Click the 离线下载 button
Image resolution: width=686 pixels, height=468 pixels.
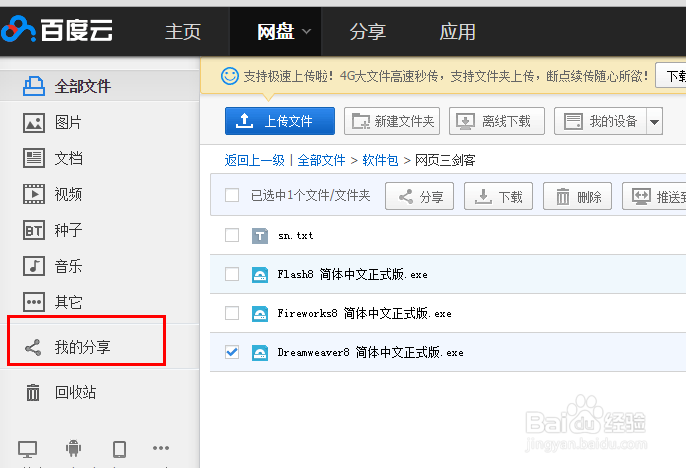point(497,121)
